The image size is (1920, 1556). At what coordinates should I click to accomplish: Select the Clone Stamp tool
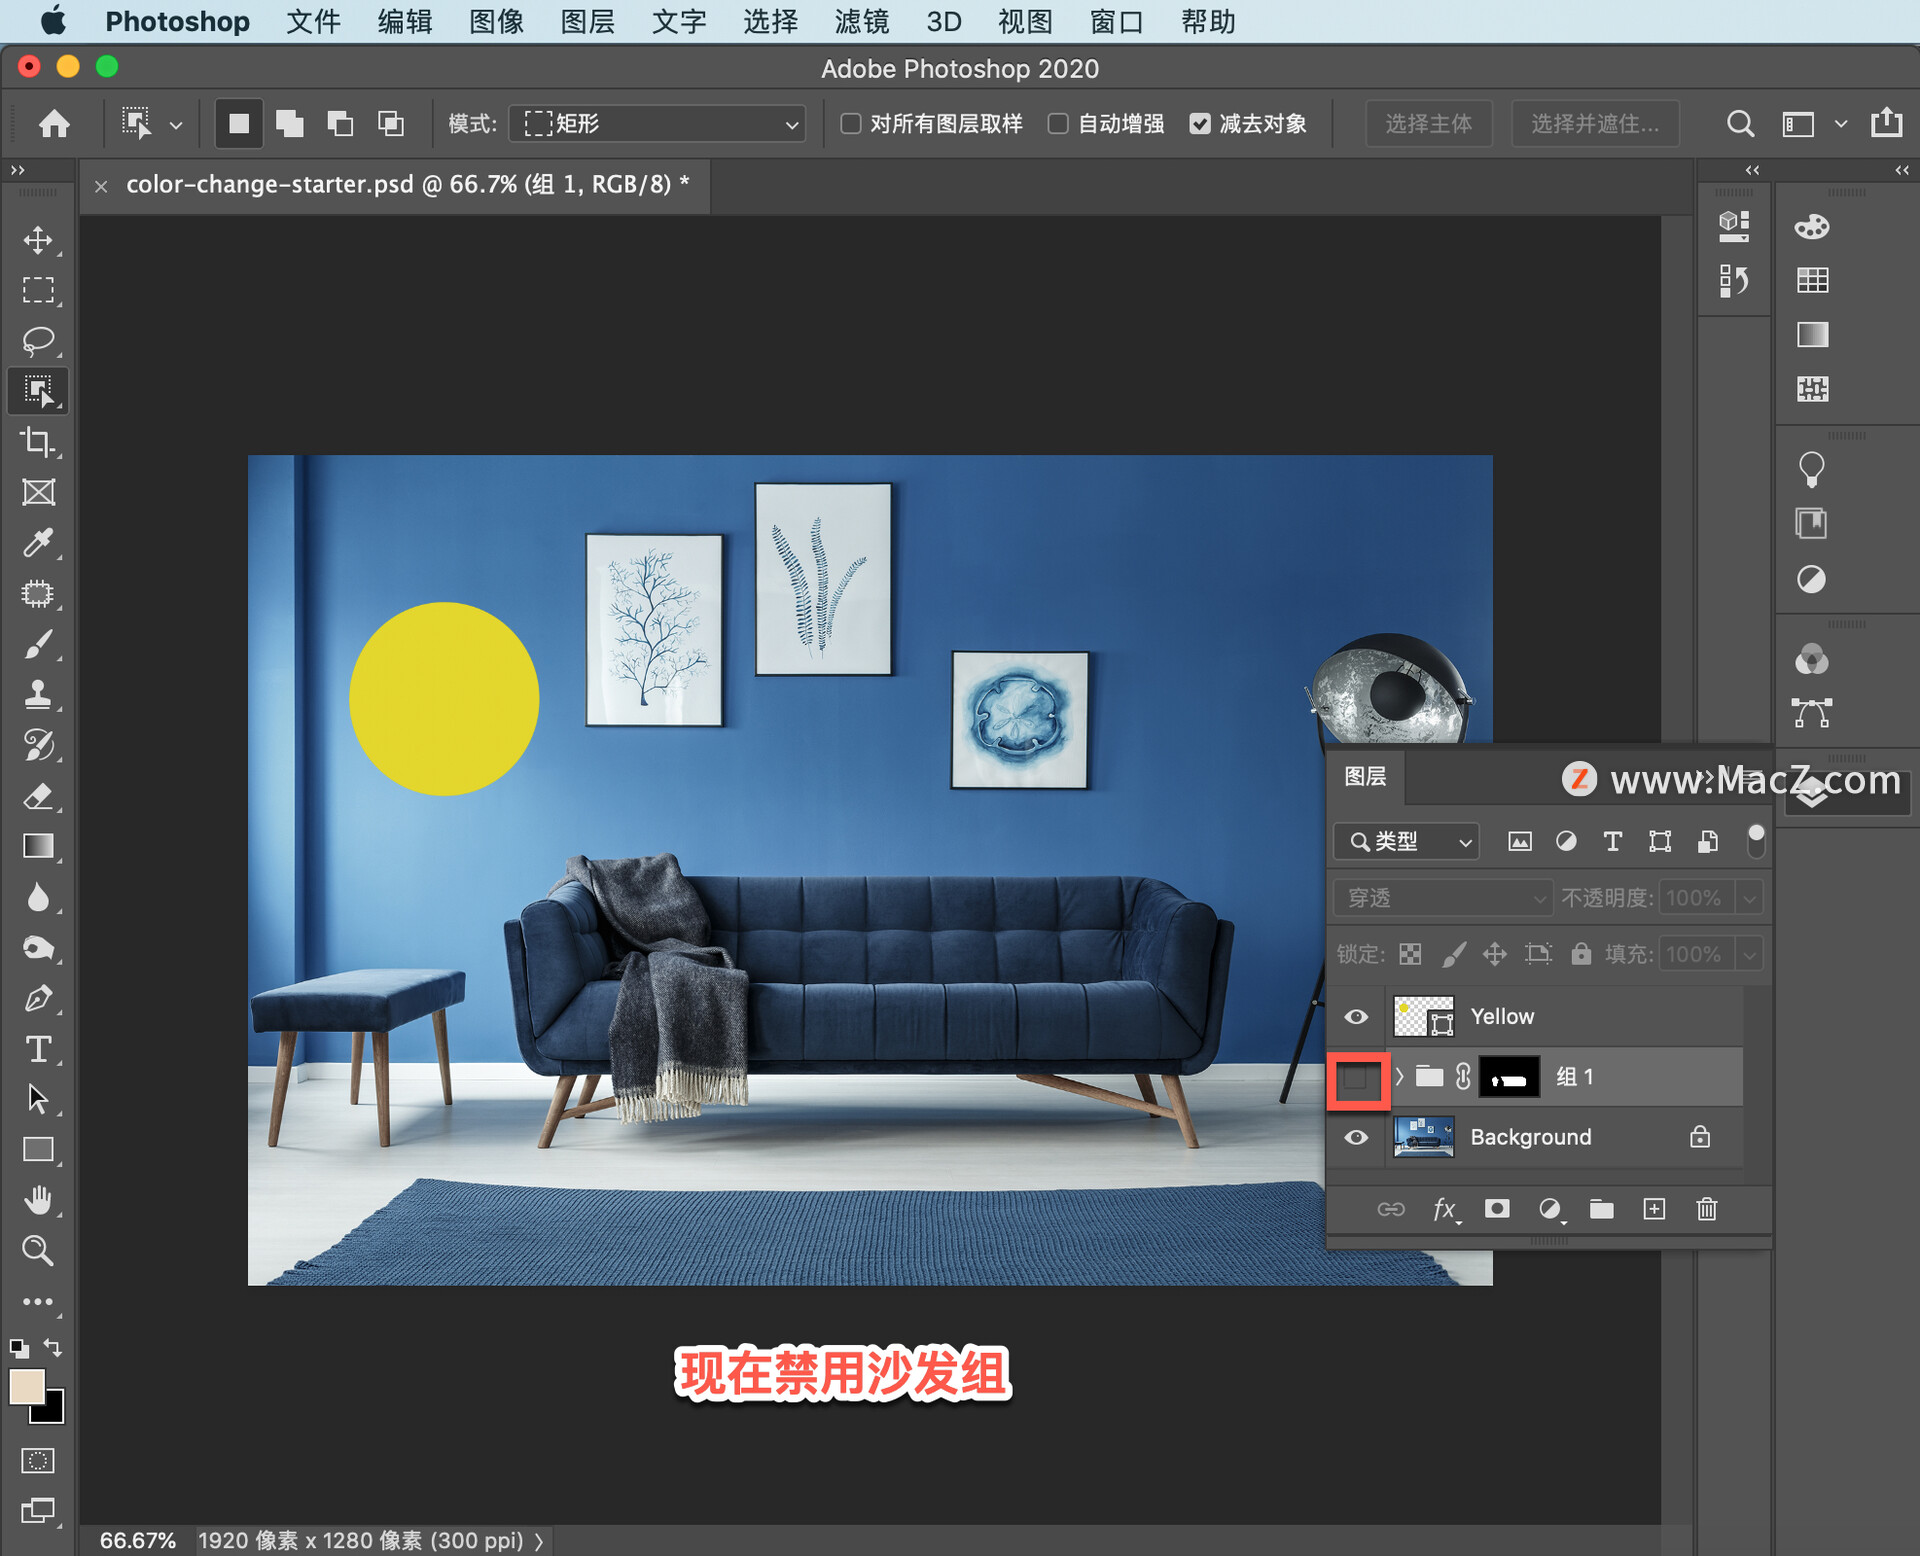click(38, 695)
